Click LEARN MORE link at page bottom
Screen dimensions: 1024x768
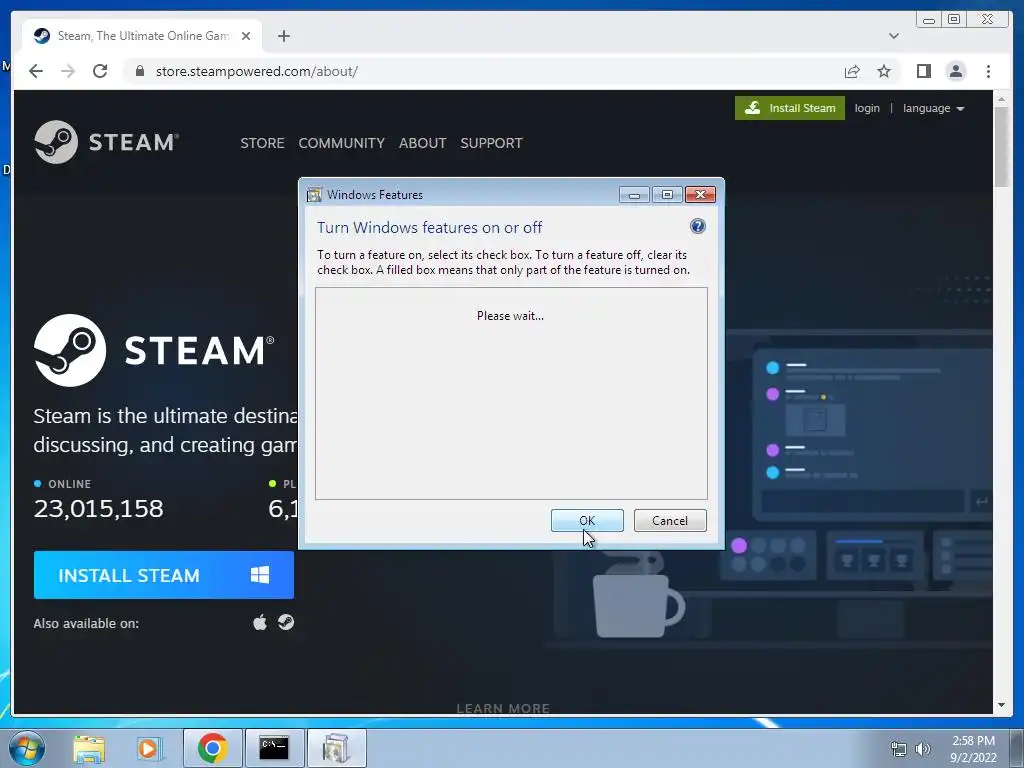click(x=503, y=708)
